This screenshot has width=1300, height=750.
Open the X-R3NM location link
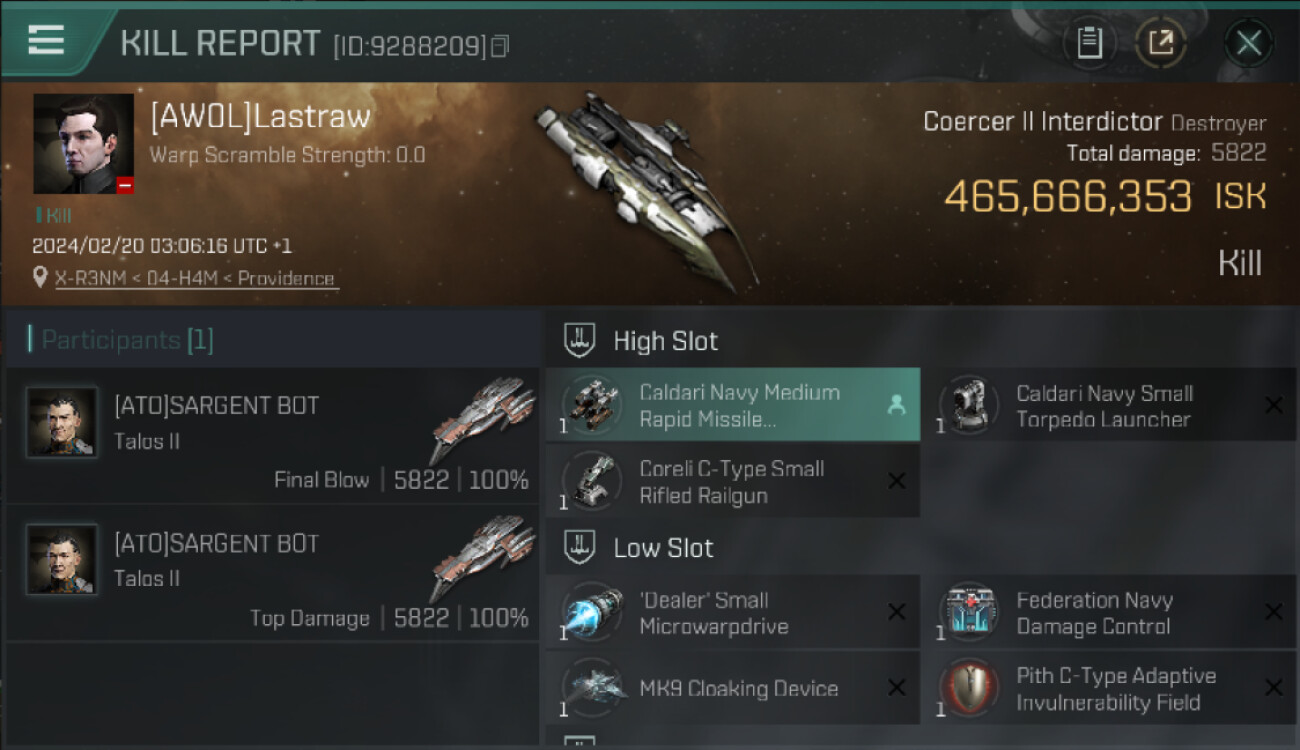(196, 278)
